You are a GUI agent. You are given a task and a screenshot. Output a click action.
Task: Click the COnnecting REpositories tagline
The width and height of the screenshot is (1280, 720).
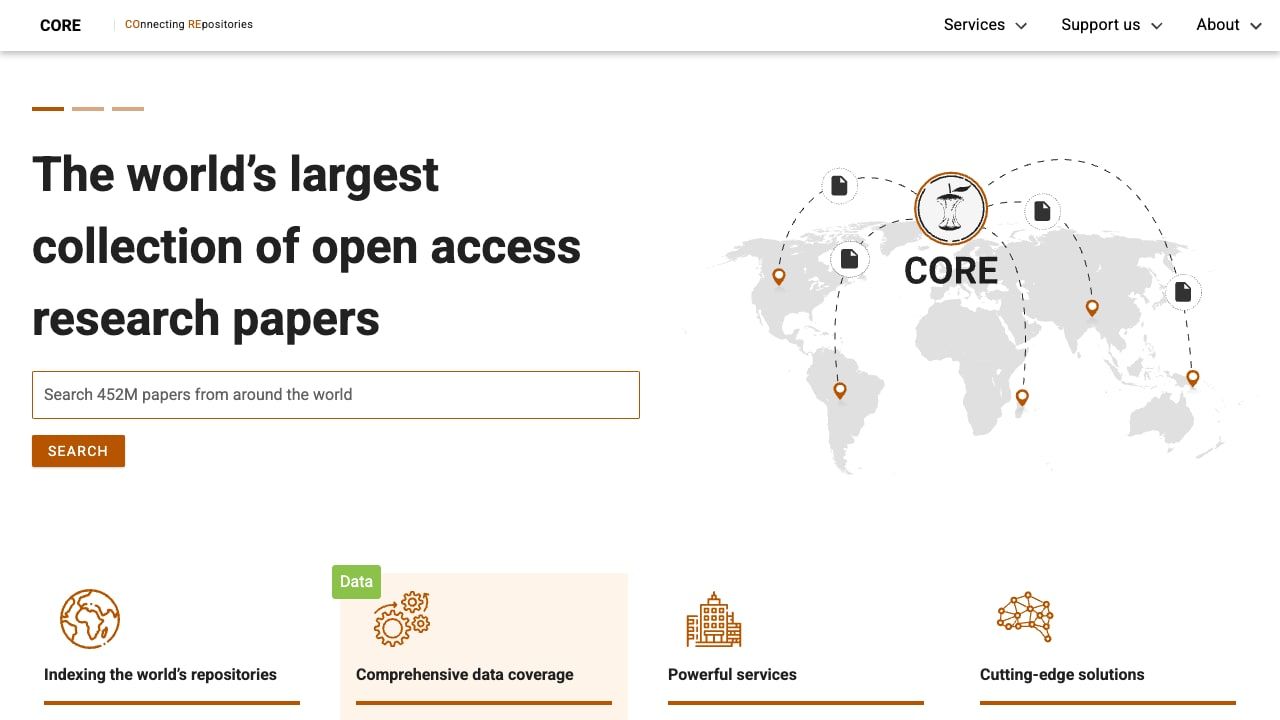pos(189,25)
